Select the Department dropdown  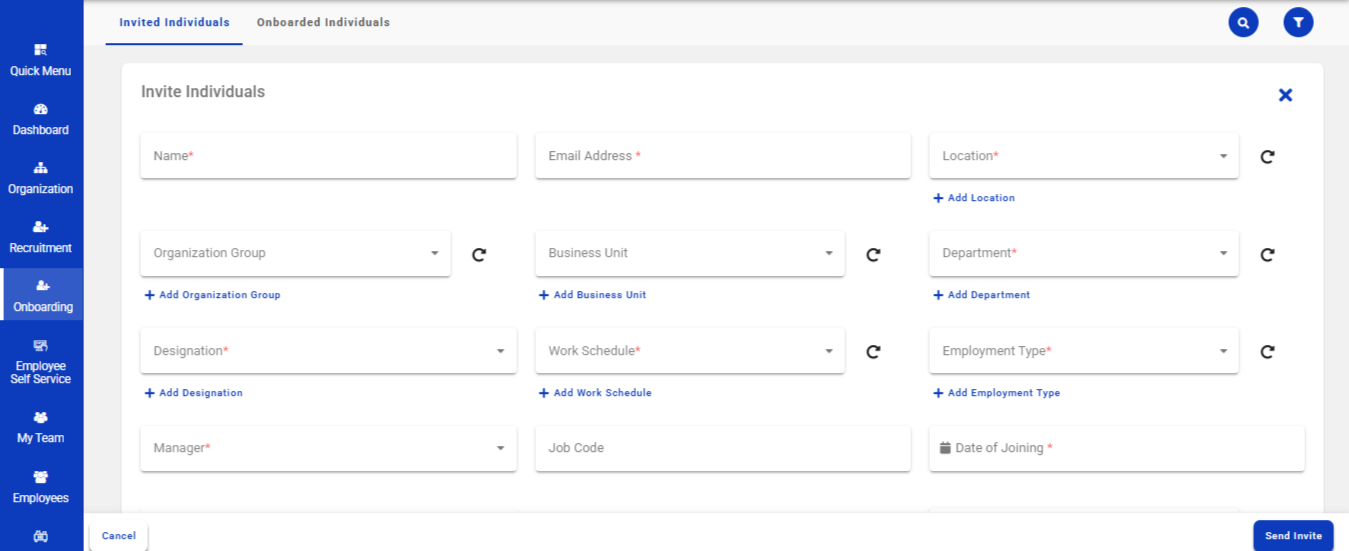[1083, 254]
